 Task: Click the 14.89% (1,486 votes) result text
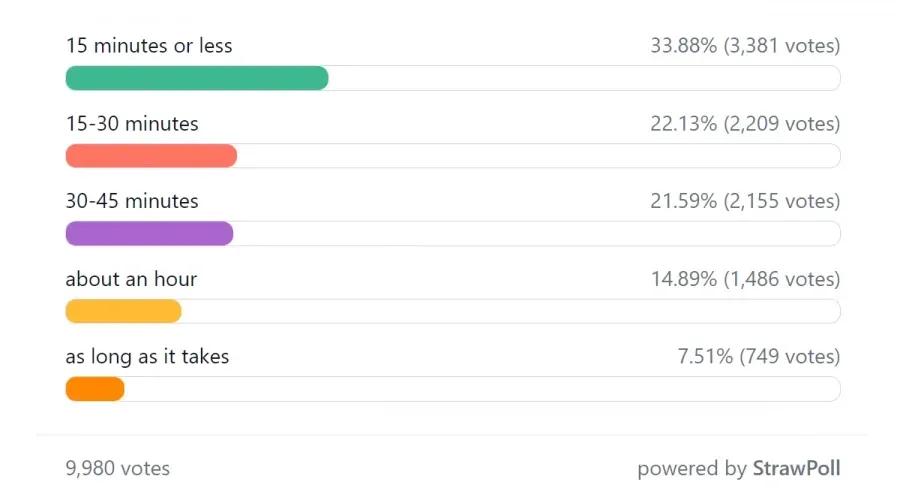(x=745, y=279)
